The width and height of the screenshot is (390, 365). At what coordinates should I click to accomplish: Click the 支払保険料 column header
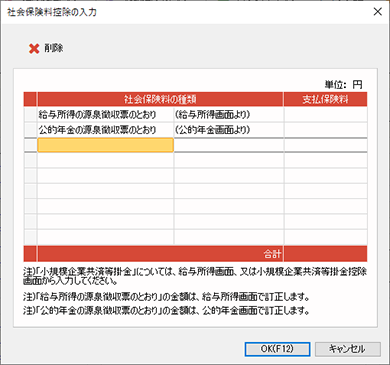(x=325, y=99)
